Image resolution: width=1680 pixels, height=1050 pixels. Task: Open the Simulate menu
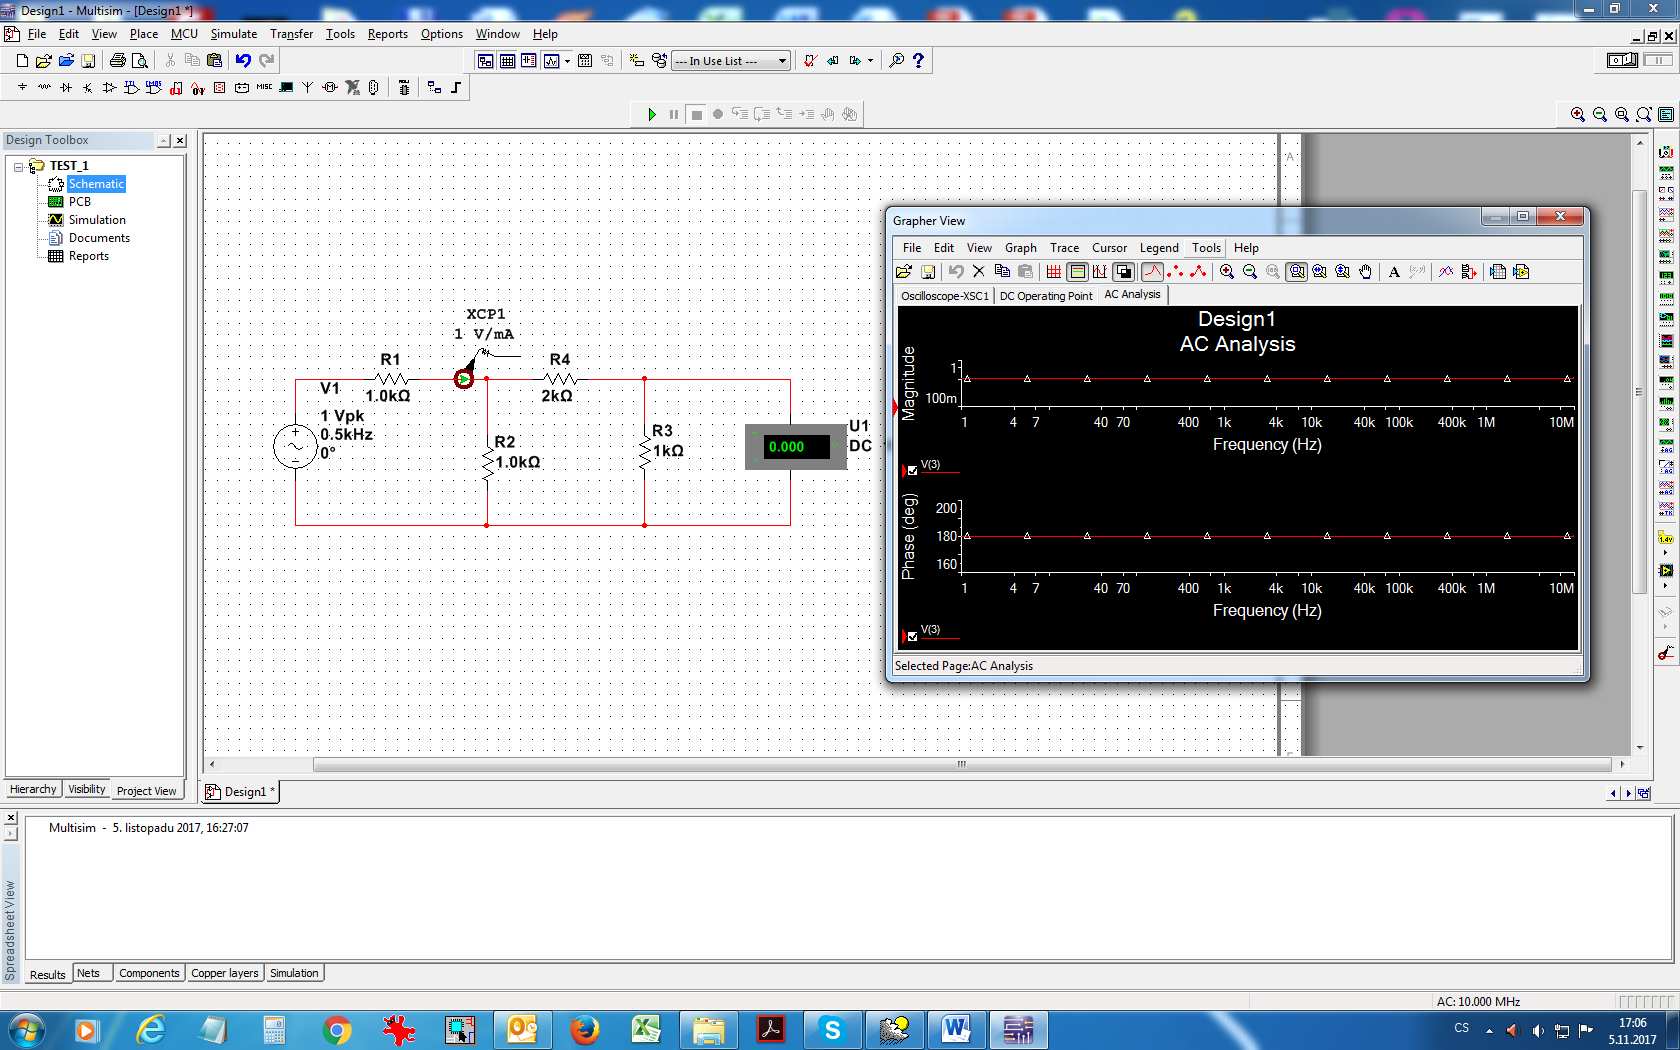pos(234,34)
